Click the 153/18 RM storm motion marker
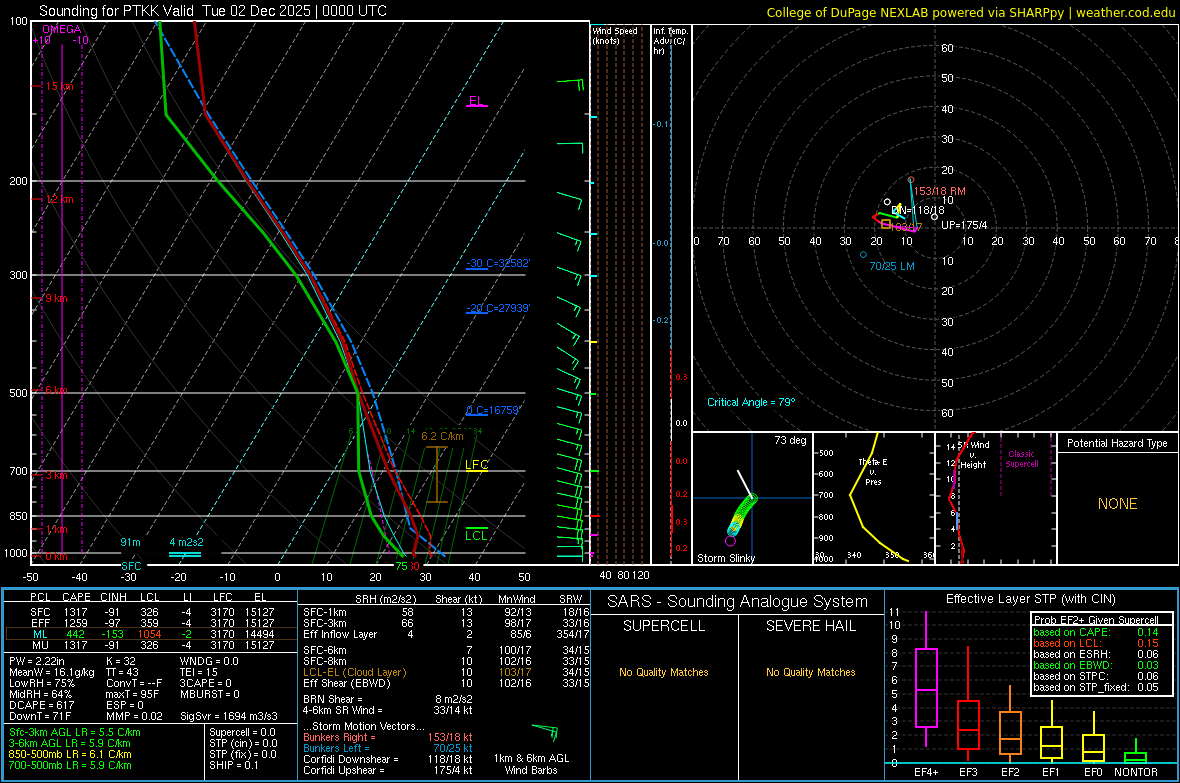 (x=940, y=191)
